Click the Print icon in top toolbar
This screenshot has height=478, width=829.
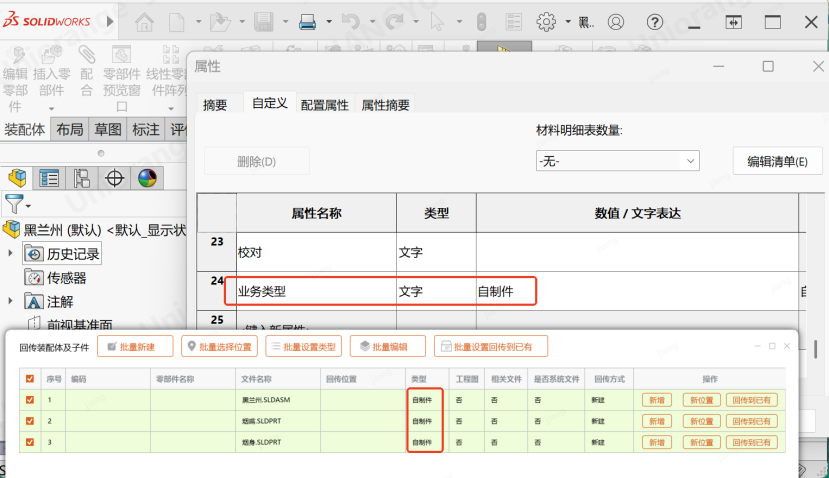tap(309, 21)
